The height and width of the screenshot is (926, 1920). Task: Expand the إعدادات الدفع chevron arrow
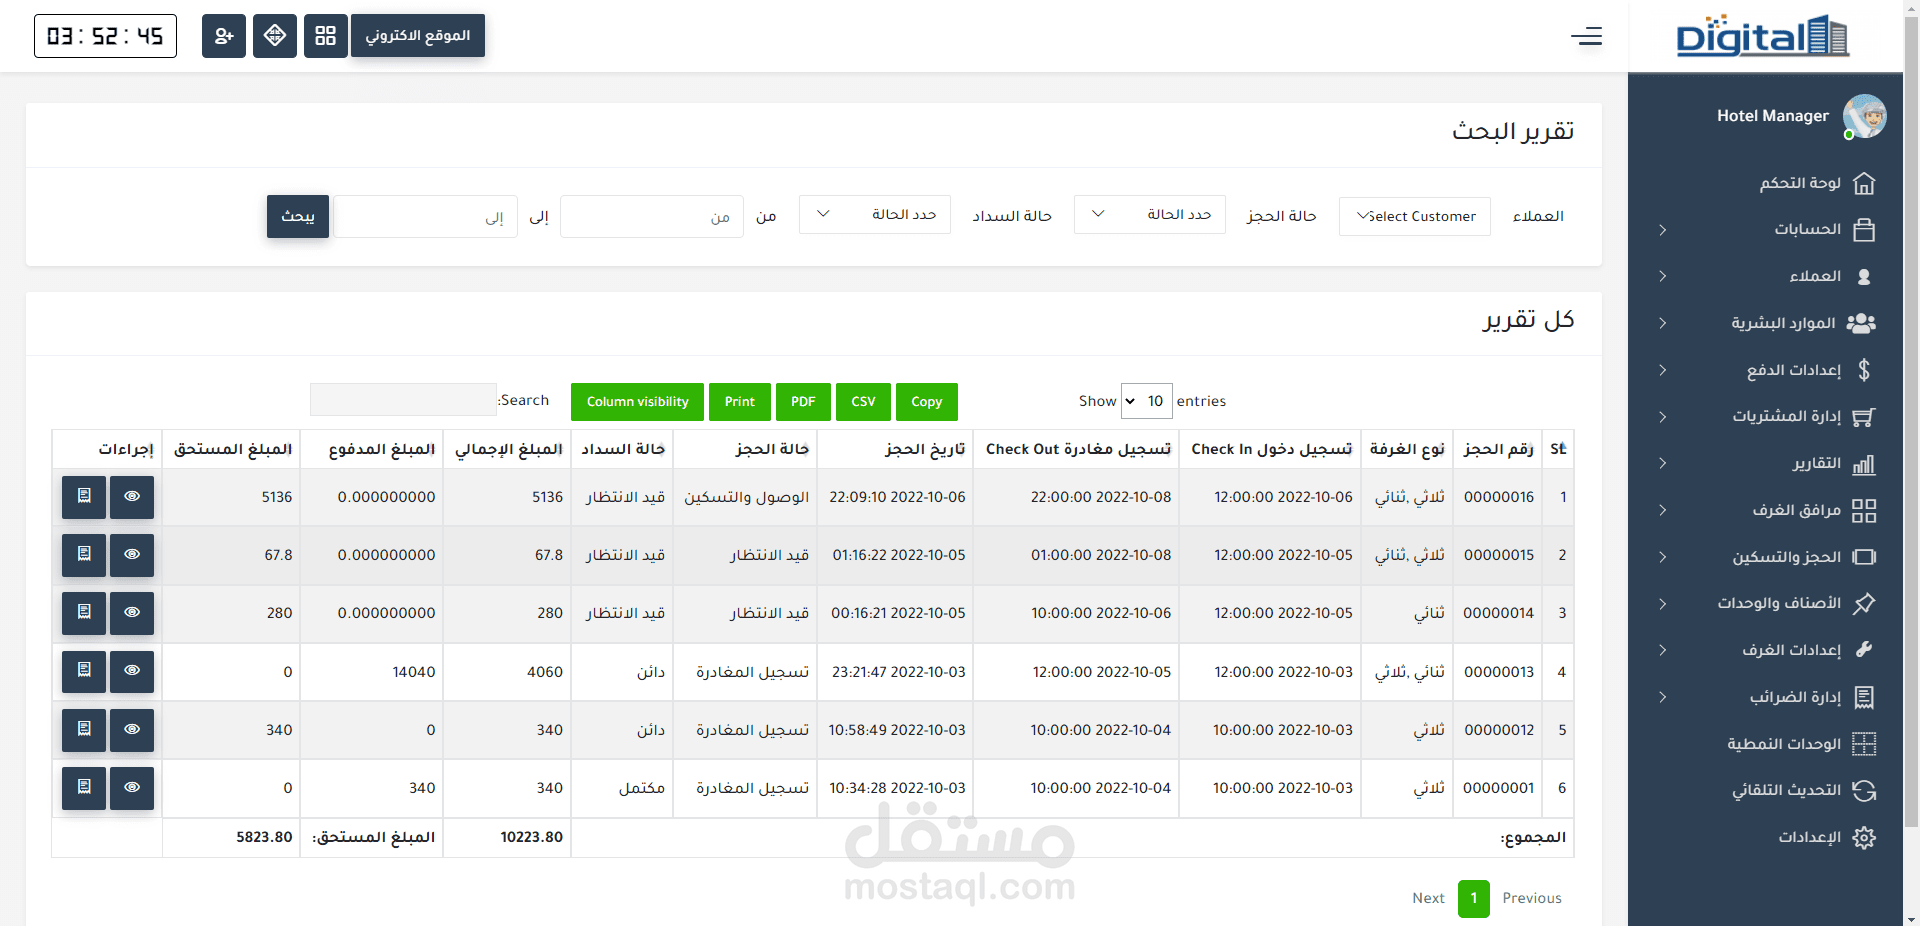click(1662, 370)
